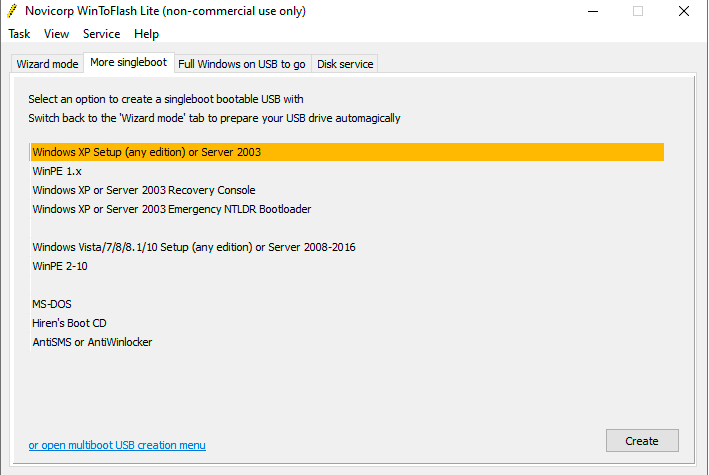The width and height of the screenshot is (709, 475).
Task: Select Windows XP Setup or Server 2003 option
Action: tap(147, 152)
